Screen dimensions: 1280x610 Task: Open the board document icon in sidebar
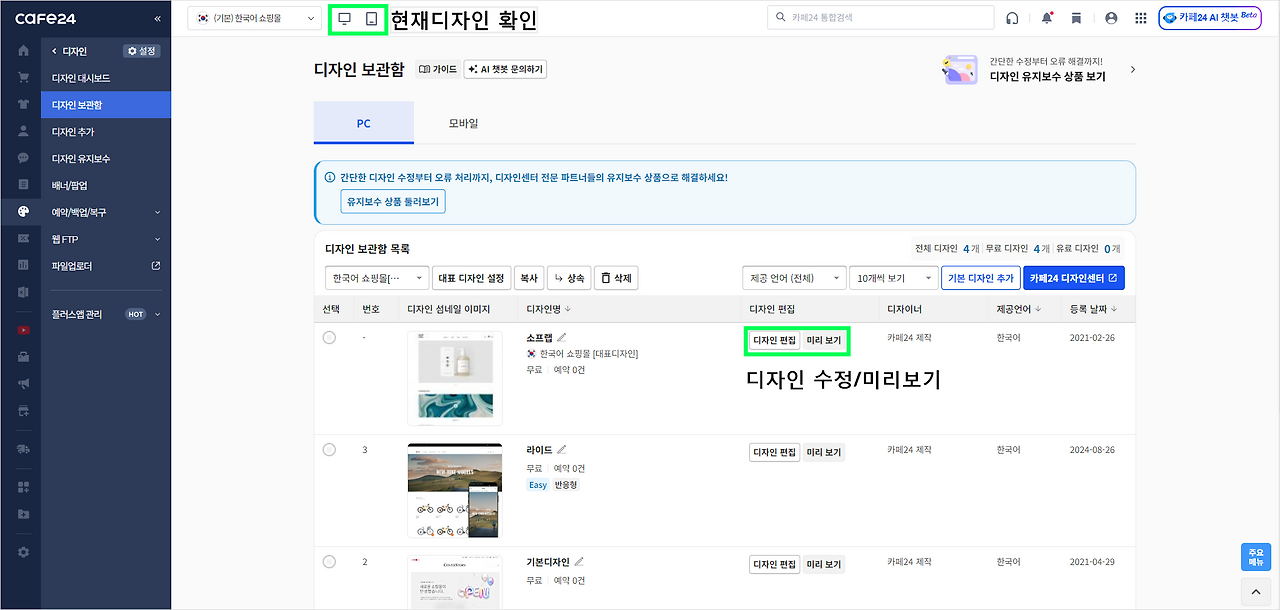(23, 185)
